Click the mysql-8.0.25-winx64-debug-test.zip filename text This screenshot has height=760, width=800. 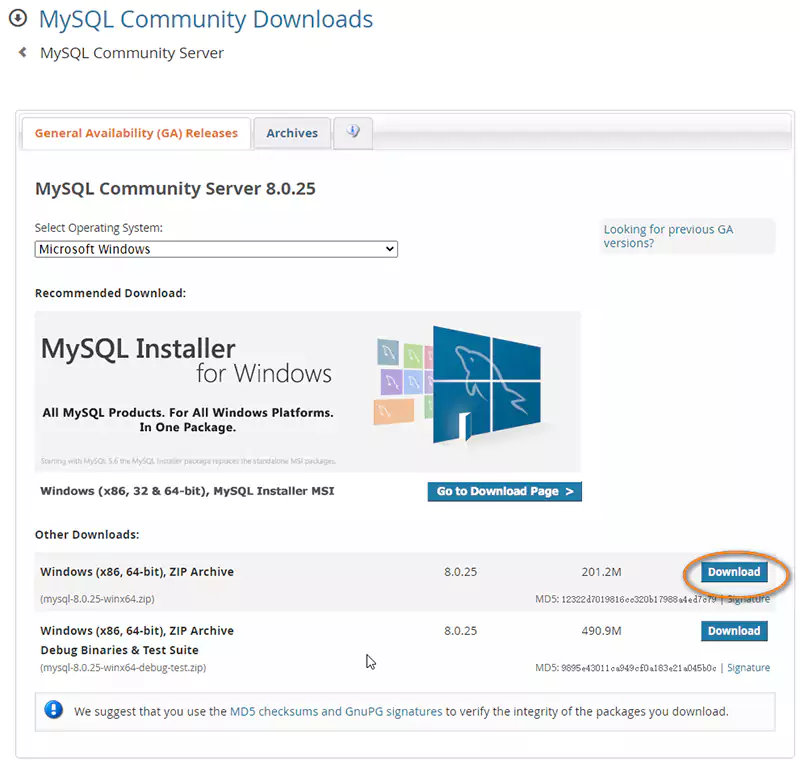[123, 667]
